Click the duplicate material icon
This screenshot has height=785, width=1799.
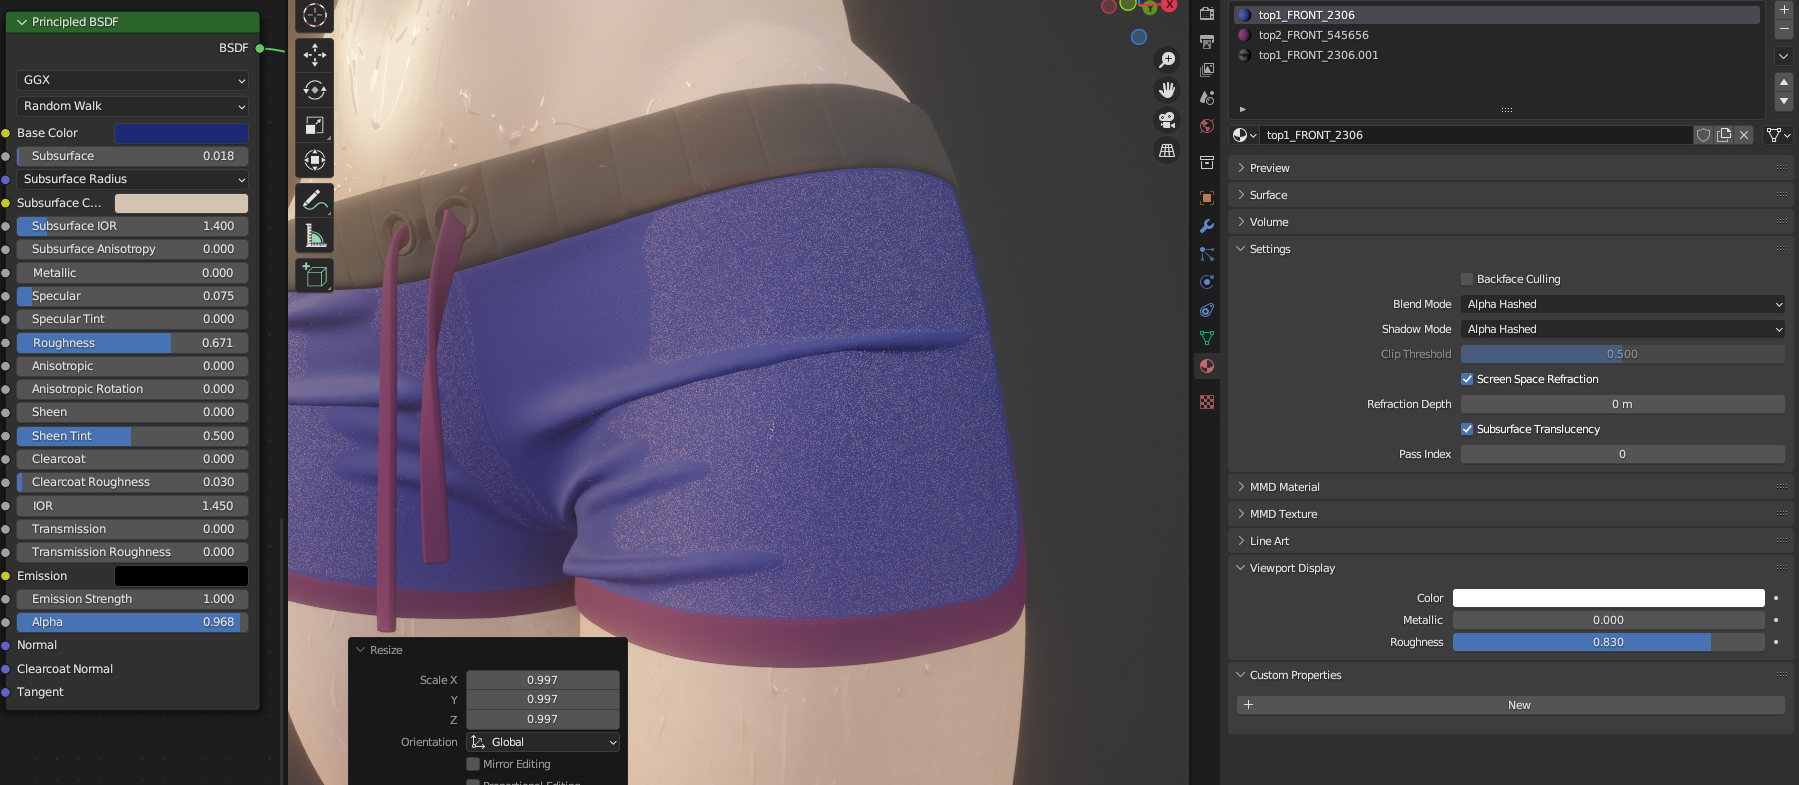tap(1724, 135)
